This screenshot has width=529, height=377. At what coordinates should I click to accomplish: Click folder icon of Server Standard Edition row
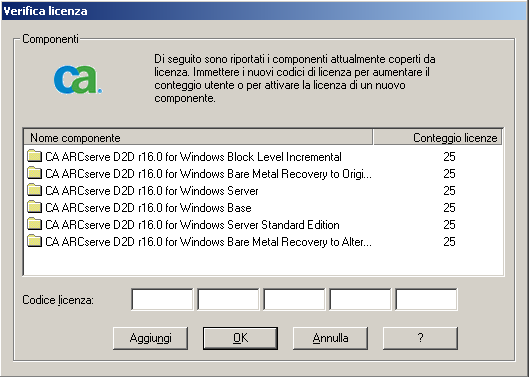tap(34, 224)
